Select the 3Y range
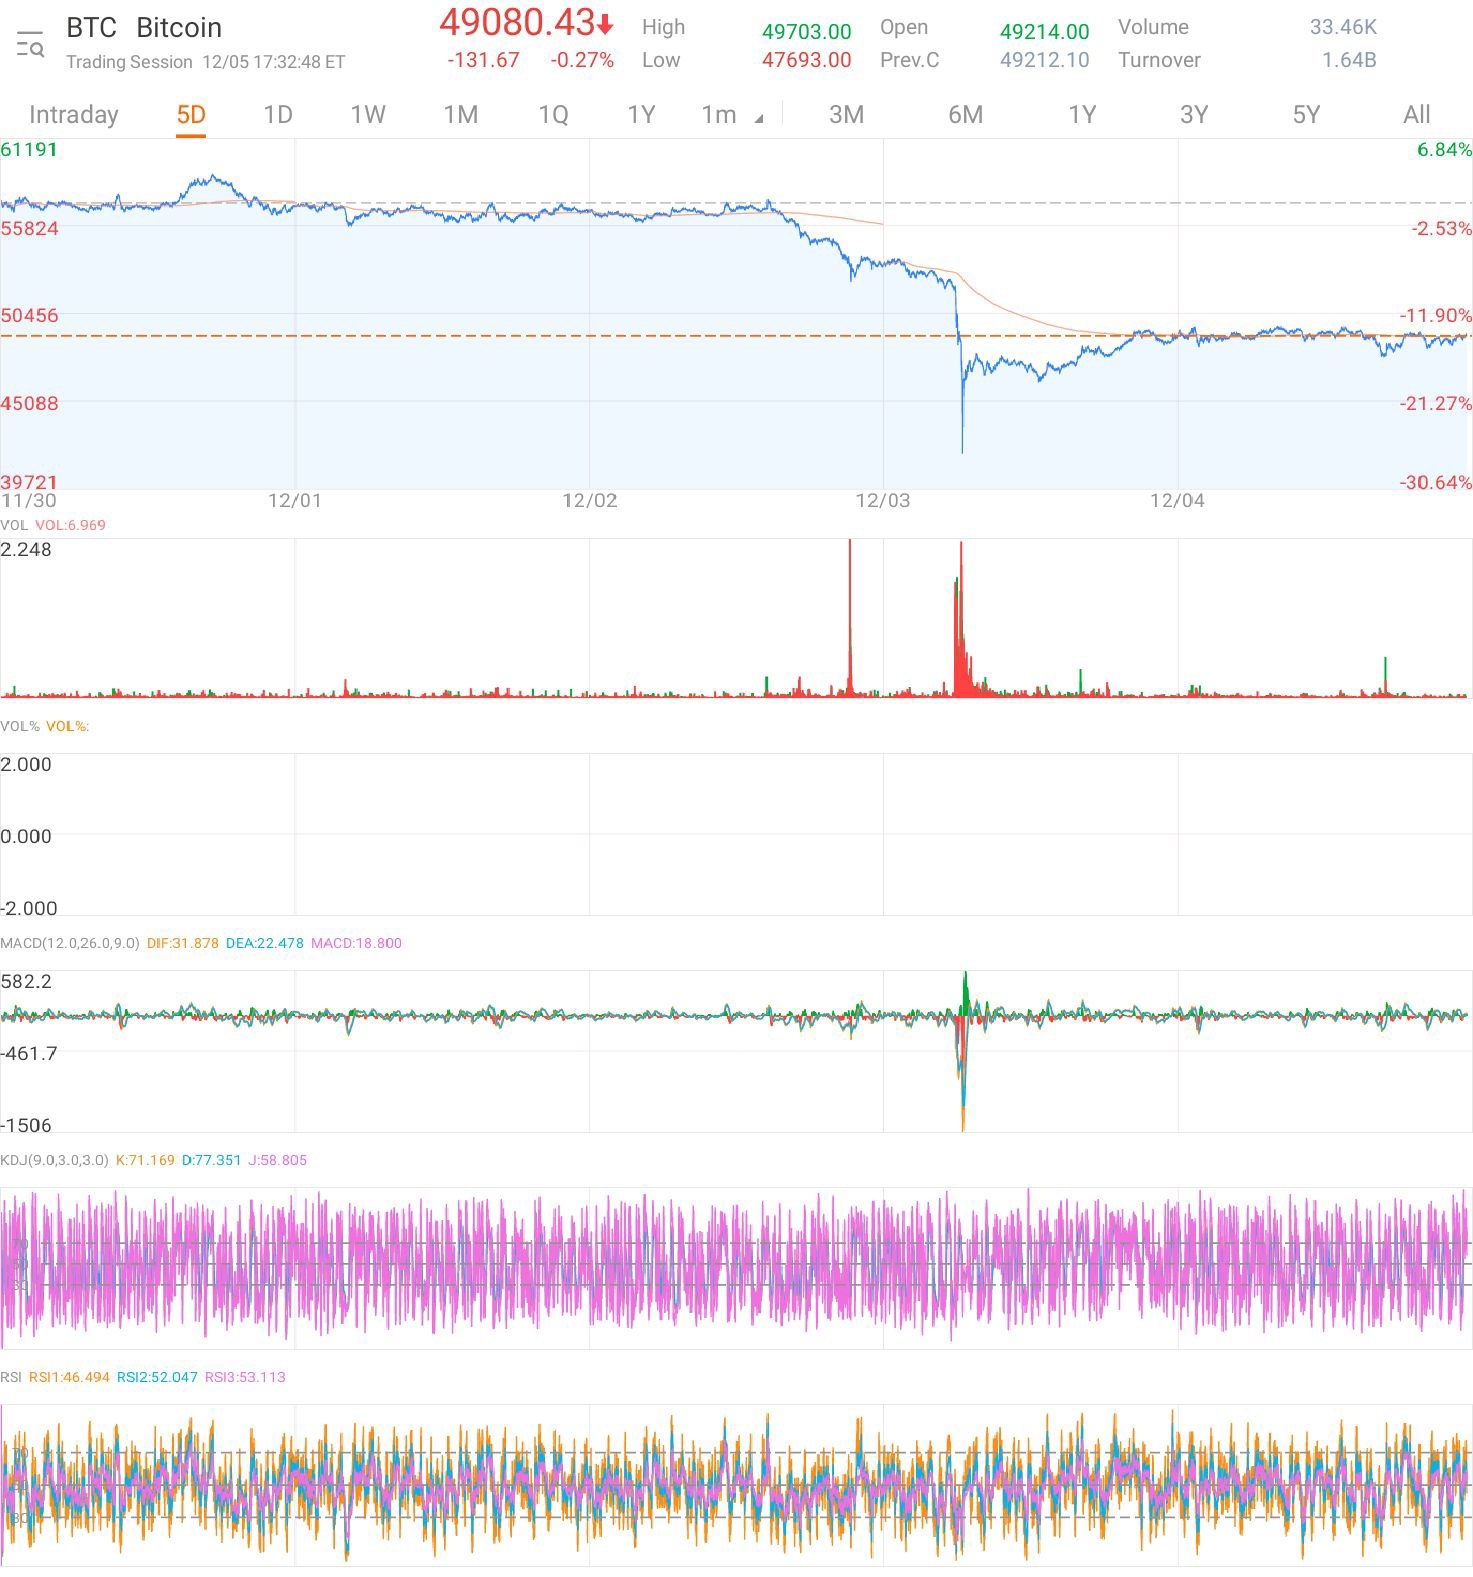Screen dimensions: 1473x1577 click(x=1194, y=115)
